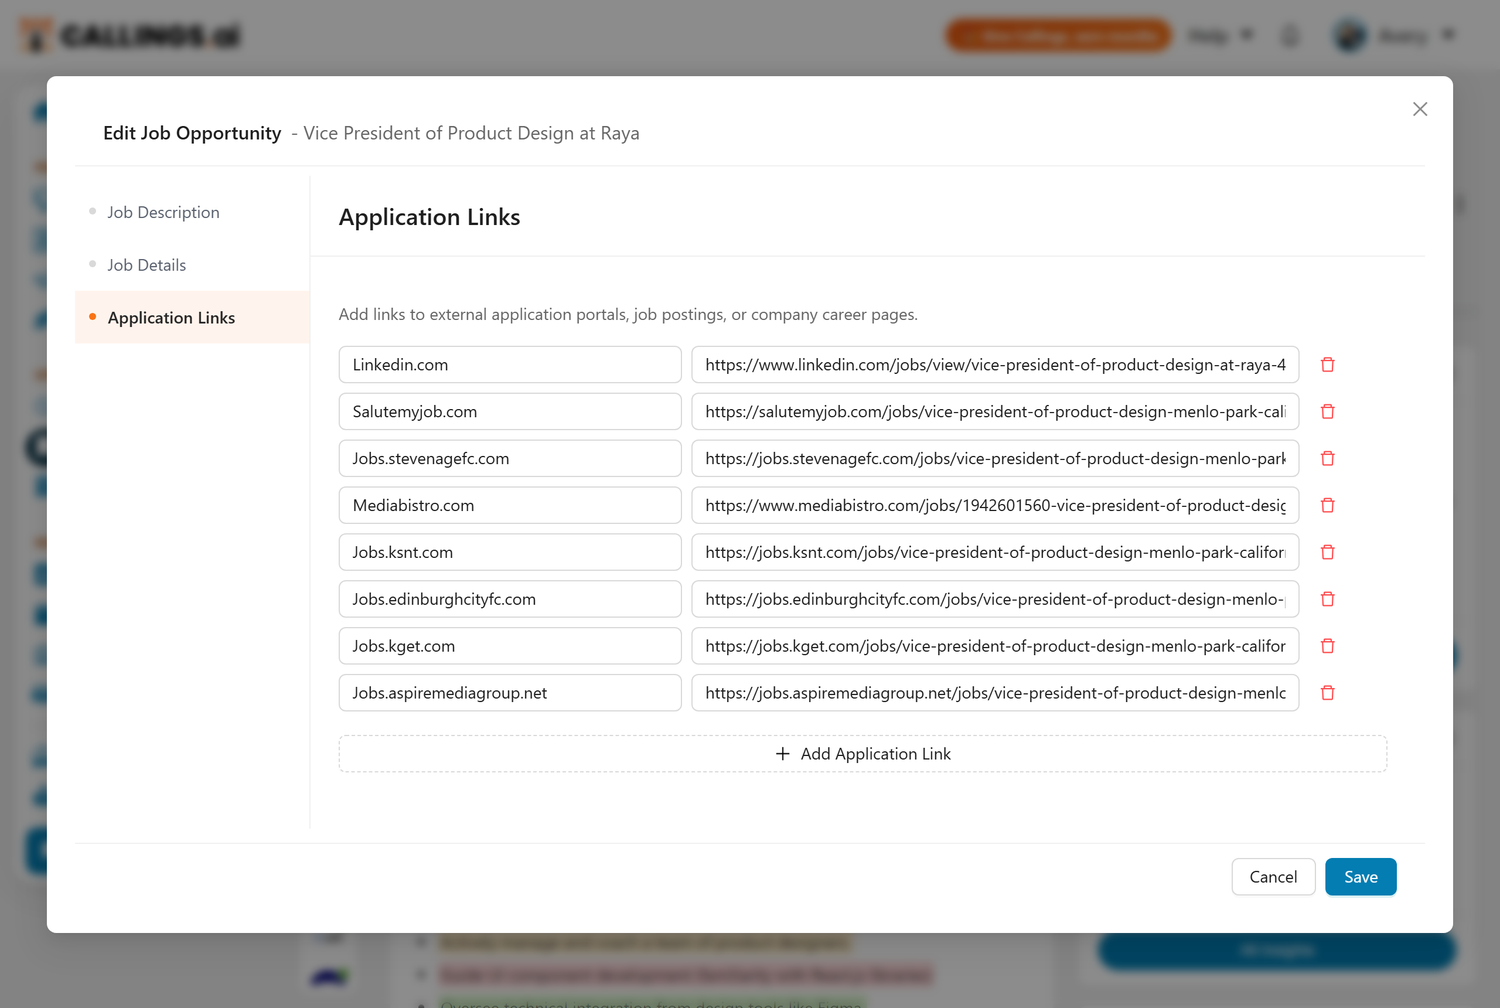The image size is (1500, 1008).
Task: Open the Job Description section
Action: pyautogui.click(x=192, y=212)
